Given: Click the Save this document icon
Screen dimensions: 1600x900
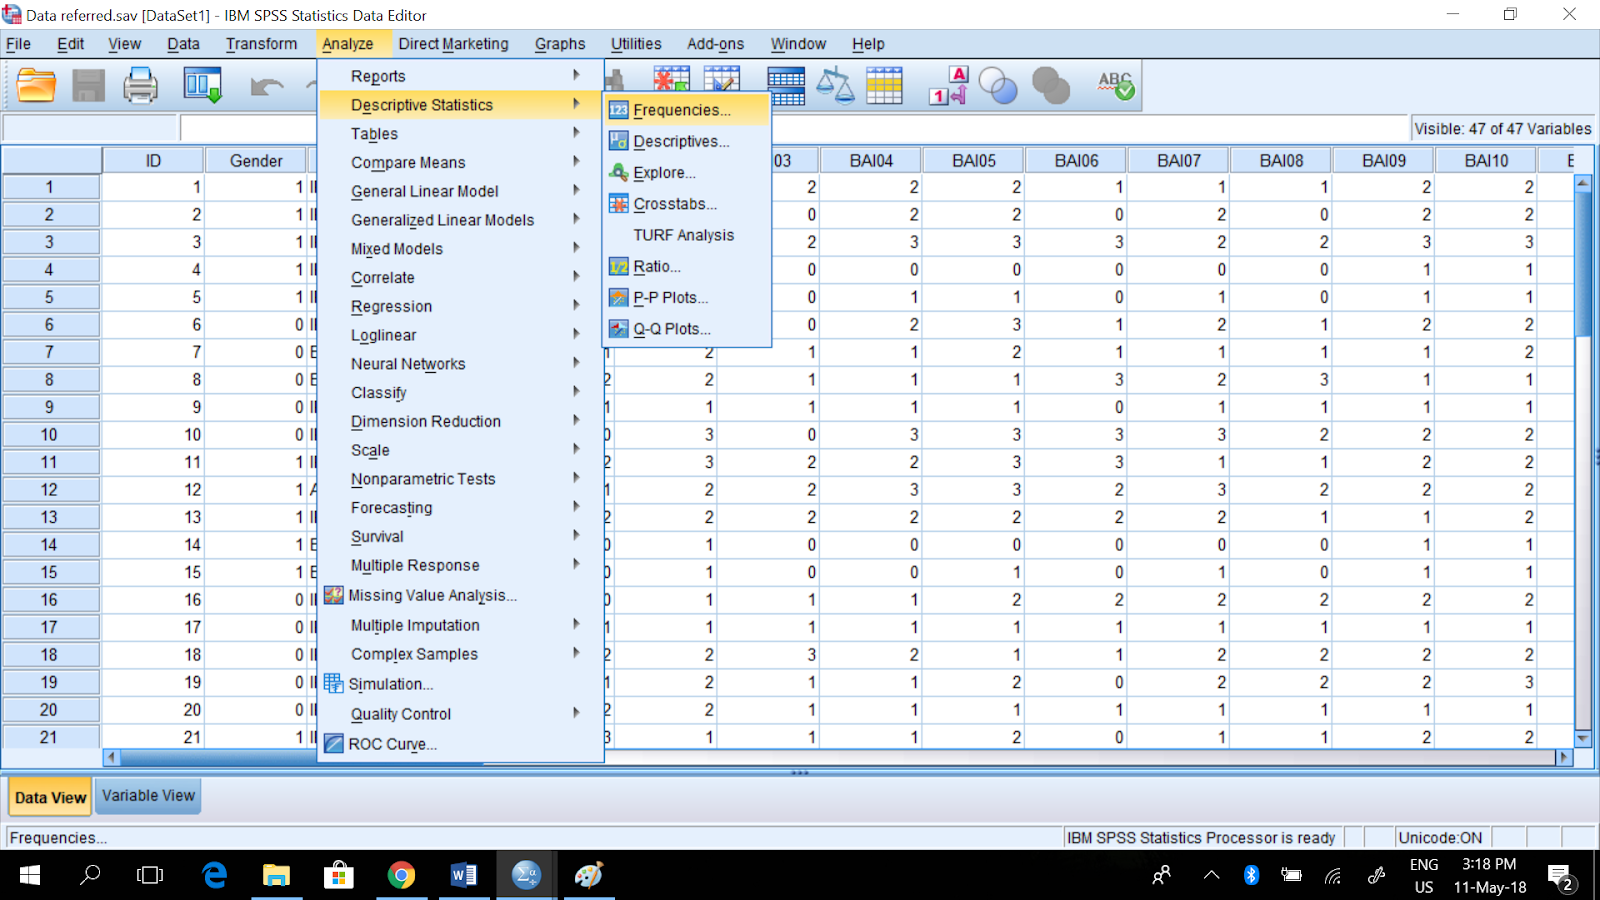Looking at the screenshot, I should coord(88,85).
